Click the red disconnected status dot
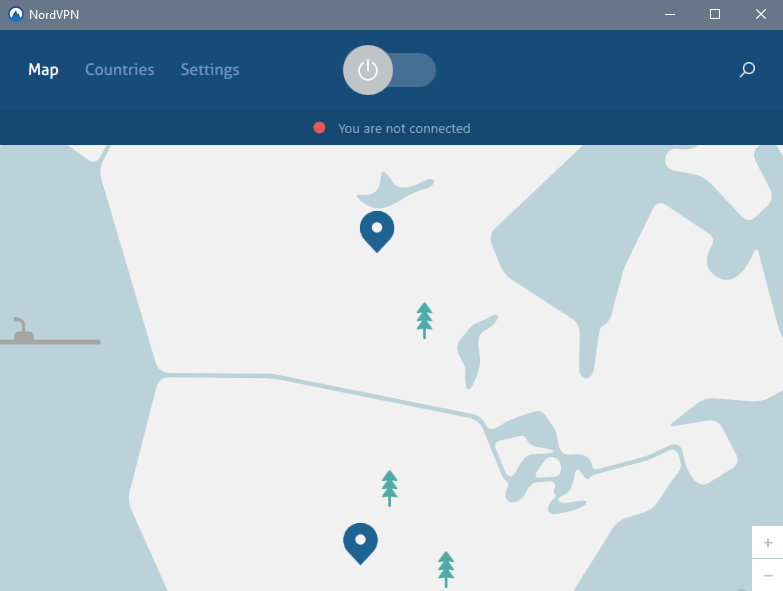 pyautogui.click(x=320, y=128)
